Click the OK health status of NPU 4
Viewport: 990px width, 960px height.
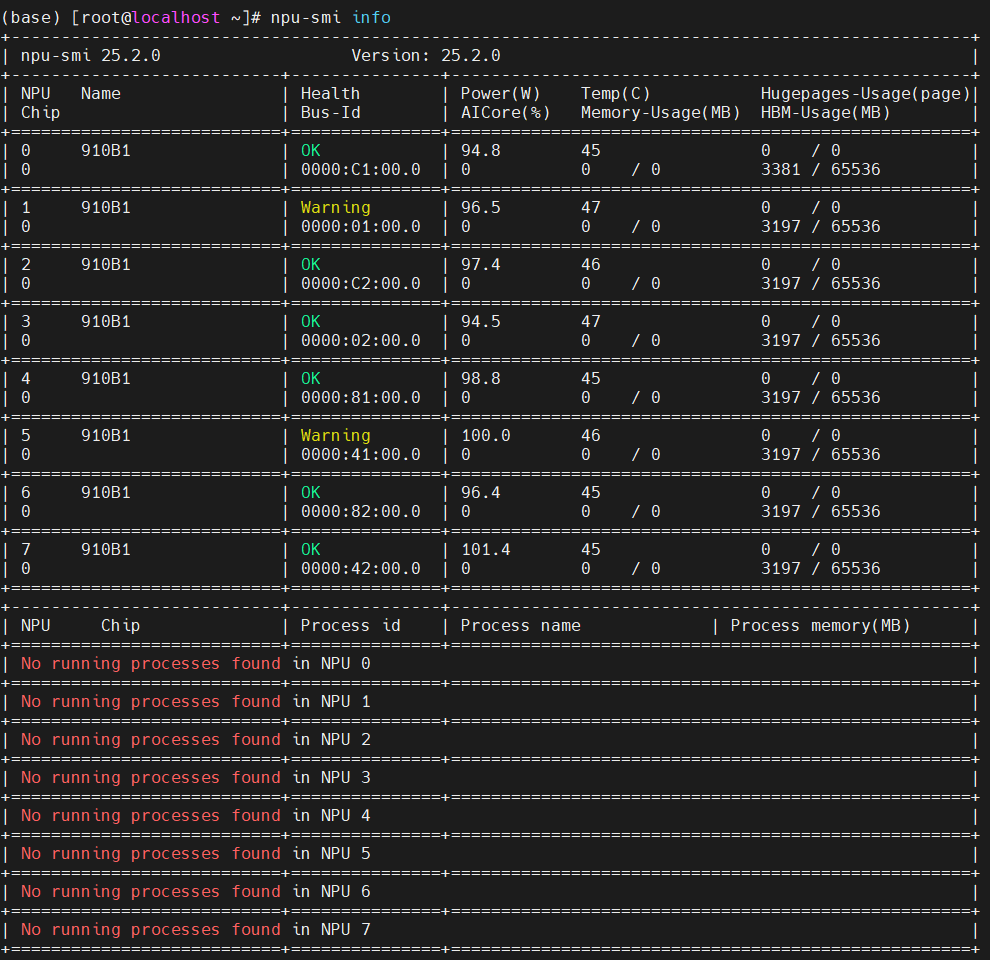311,378
